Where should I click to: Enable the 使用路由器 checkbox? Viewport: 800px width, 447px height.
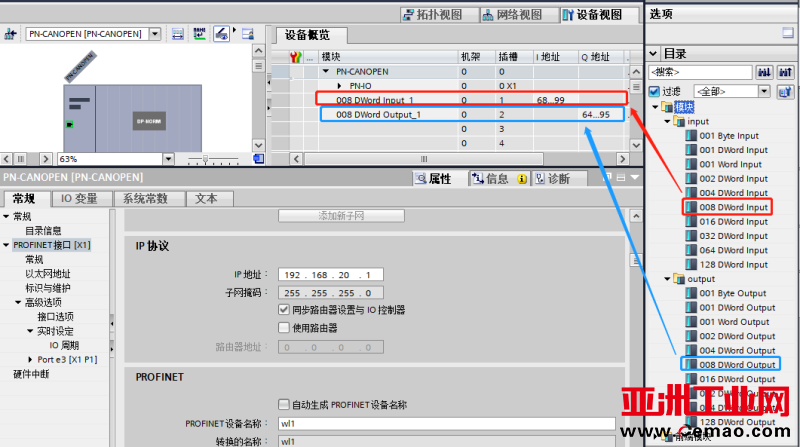click(284, 328)
